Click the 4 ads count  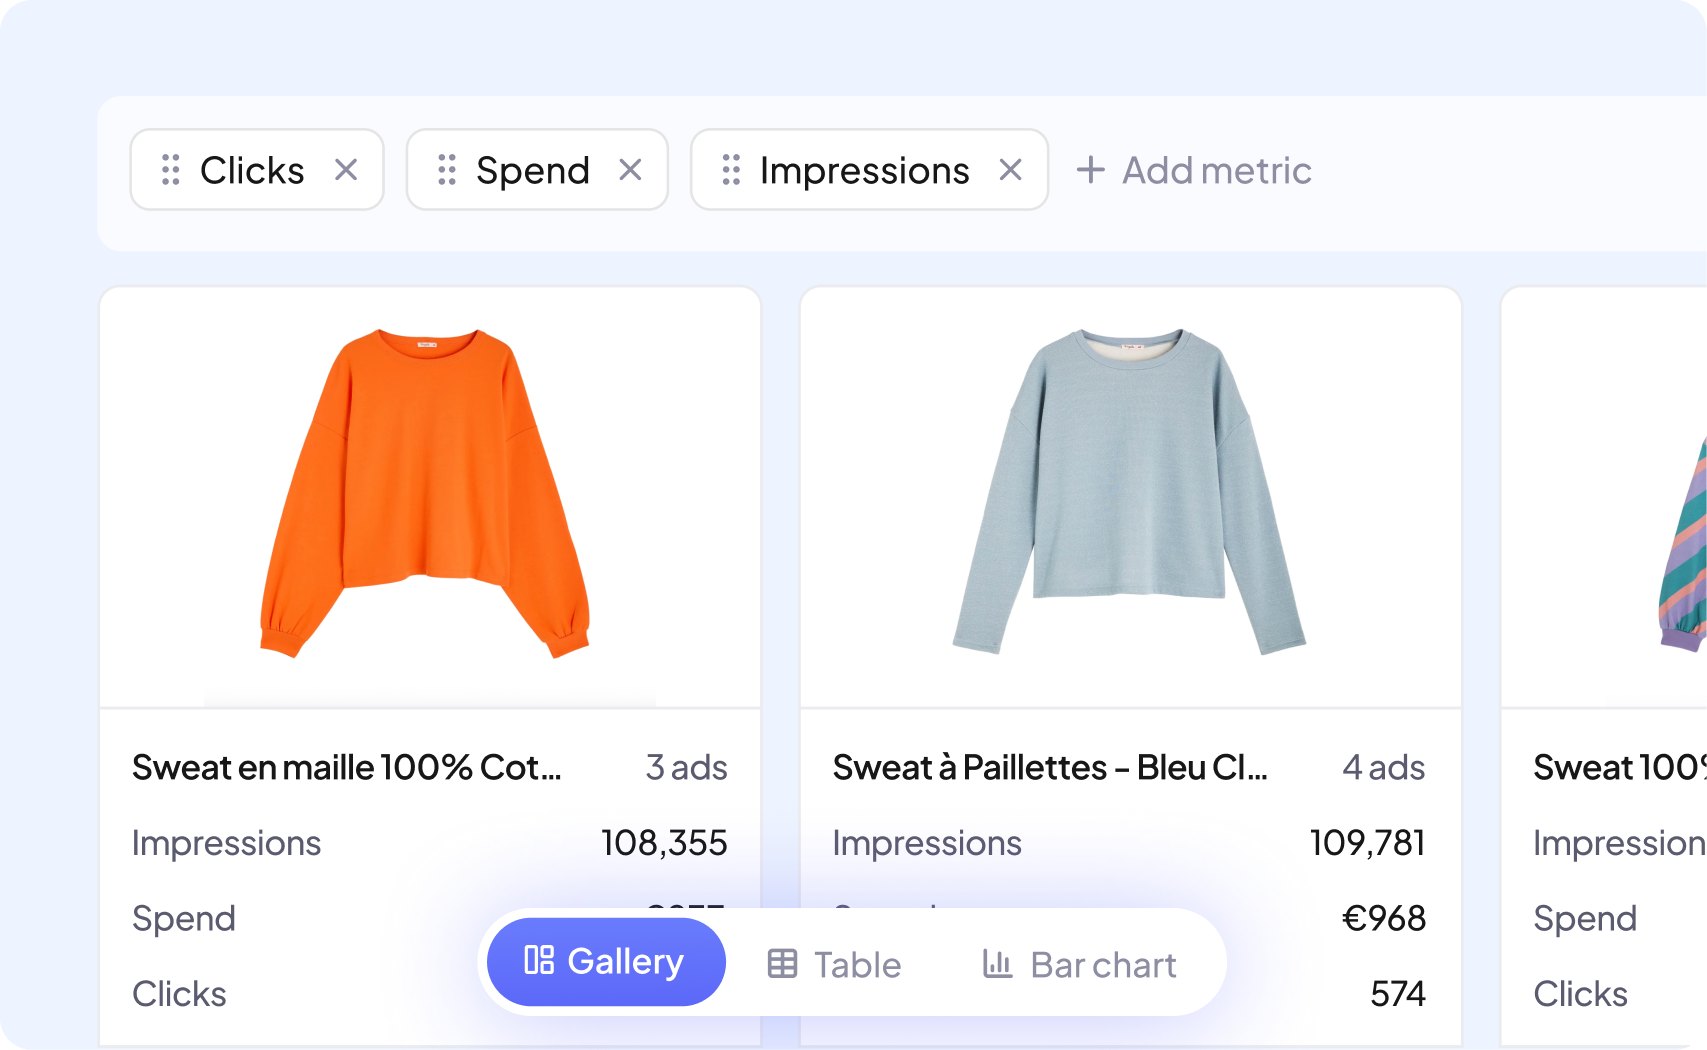[1384, 767]
